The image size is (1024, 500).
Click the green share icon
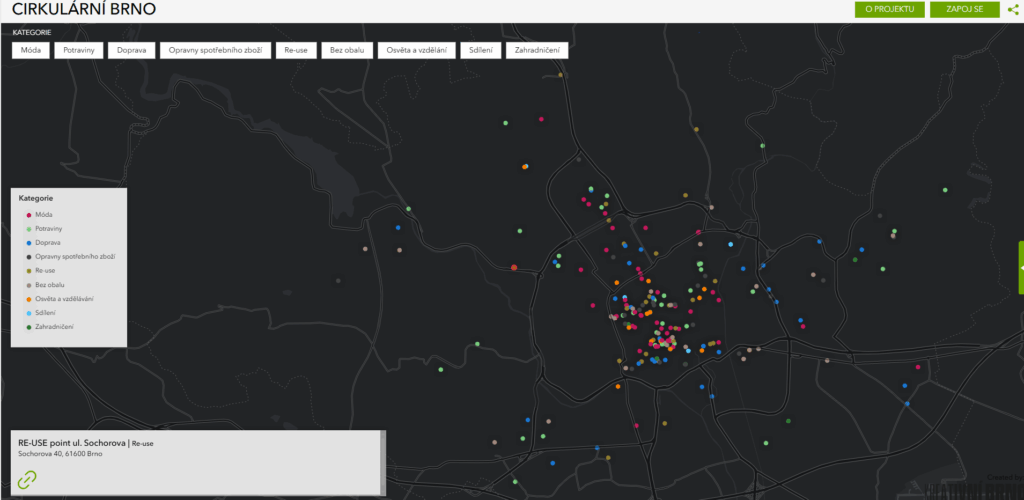1012,10
